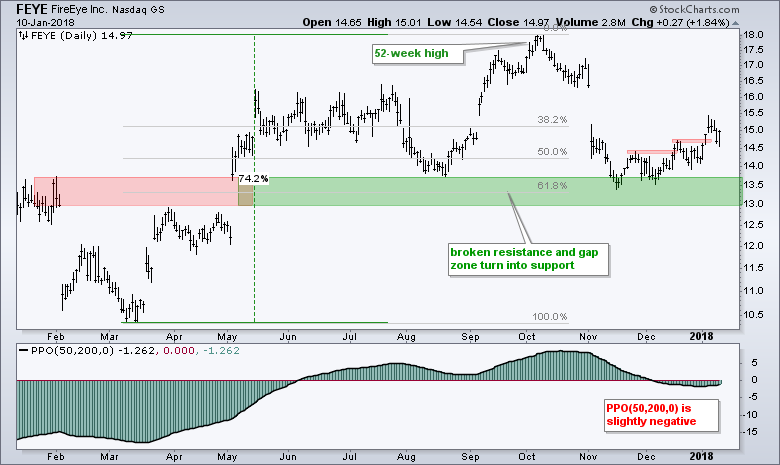Image resolution: width=780 pixels, height=465 pixels.
Task: Click the up-triangle icon beside the Chg value
Action: pos(736,23)
